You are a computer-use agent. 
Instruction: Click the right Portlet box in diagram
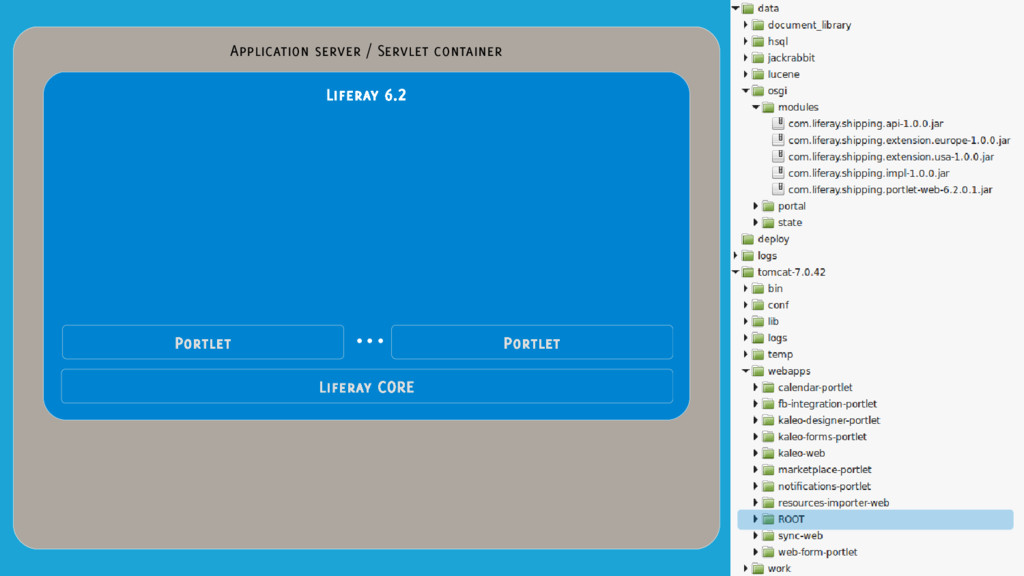point(532,342)
